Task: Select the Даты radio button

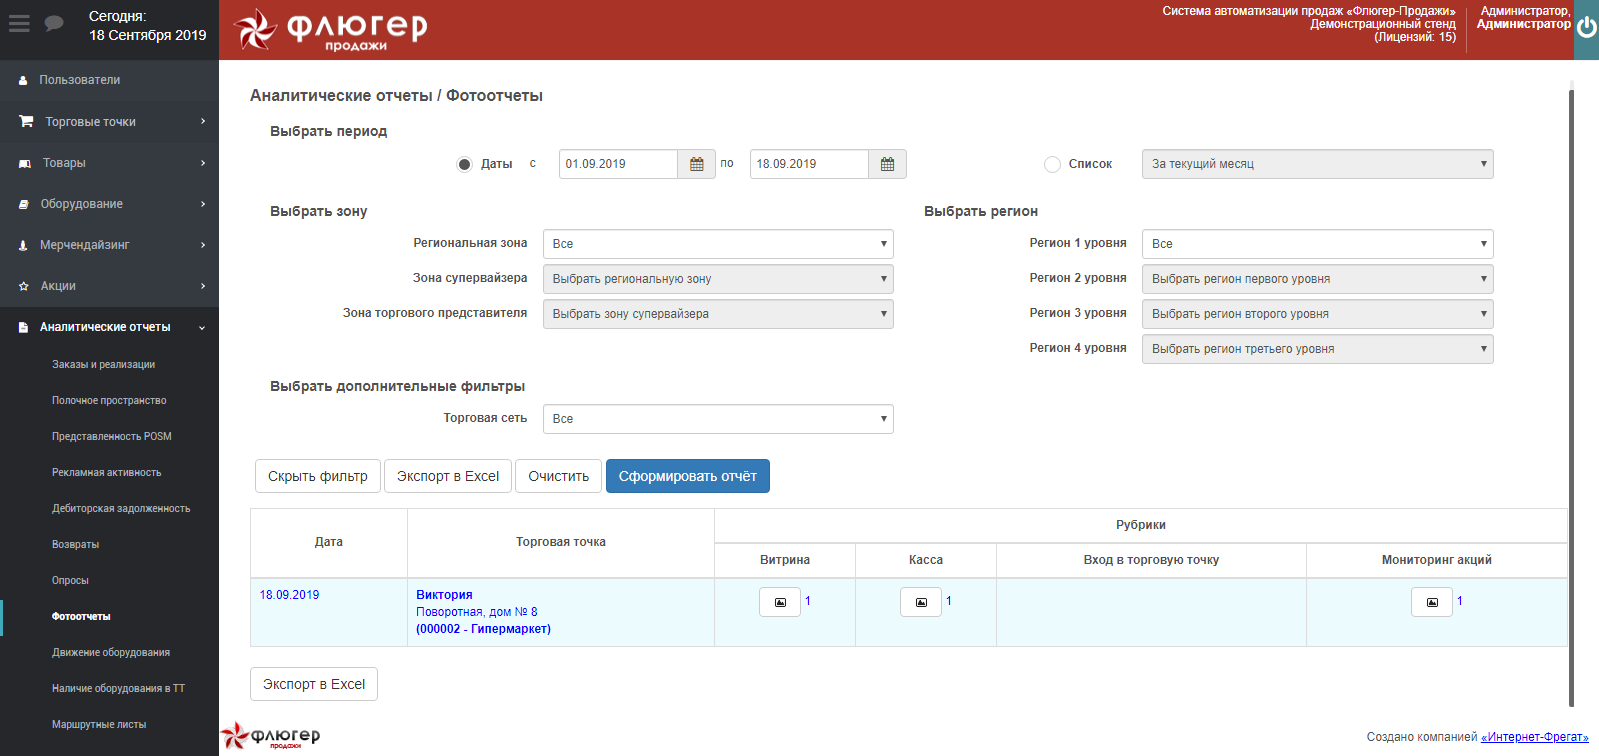Action: [x=464, y=165]
